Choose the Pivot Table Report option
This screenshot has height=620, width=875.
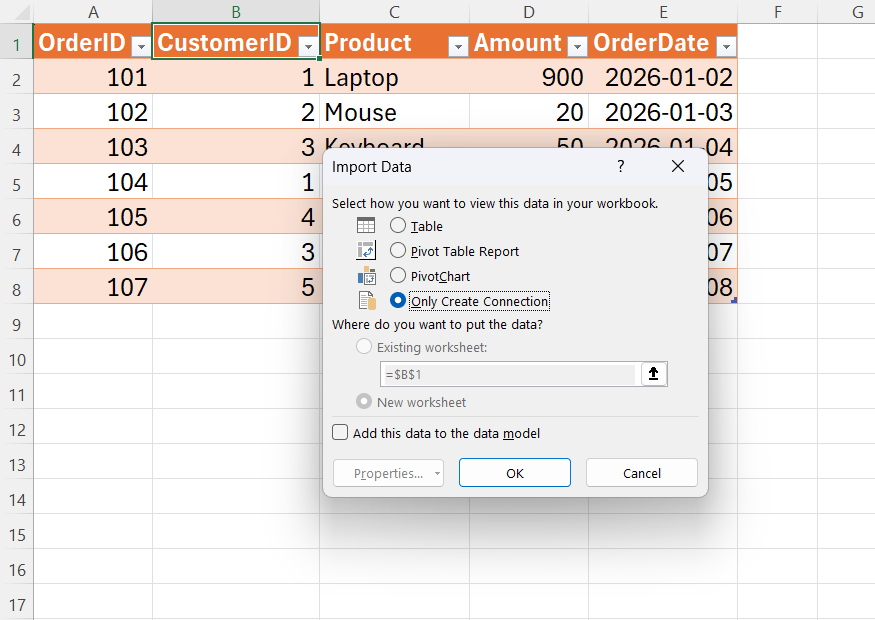pyautogui.click(x=397, y=251)
